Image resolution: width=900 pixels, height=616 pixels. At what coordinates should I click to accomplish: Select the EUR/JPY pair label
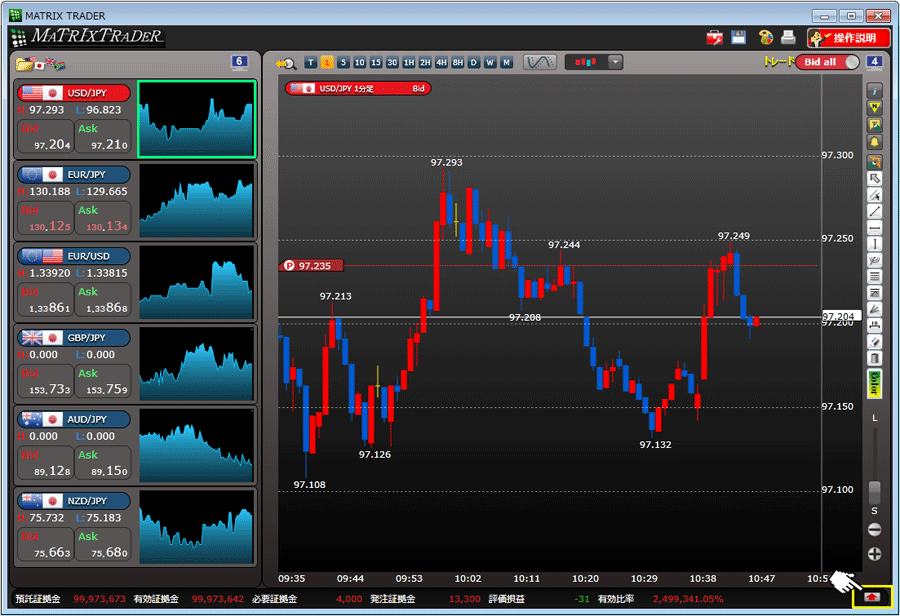point(74,175)
